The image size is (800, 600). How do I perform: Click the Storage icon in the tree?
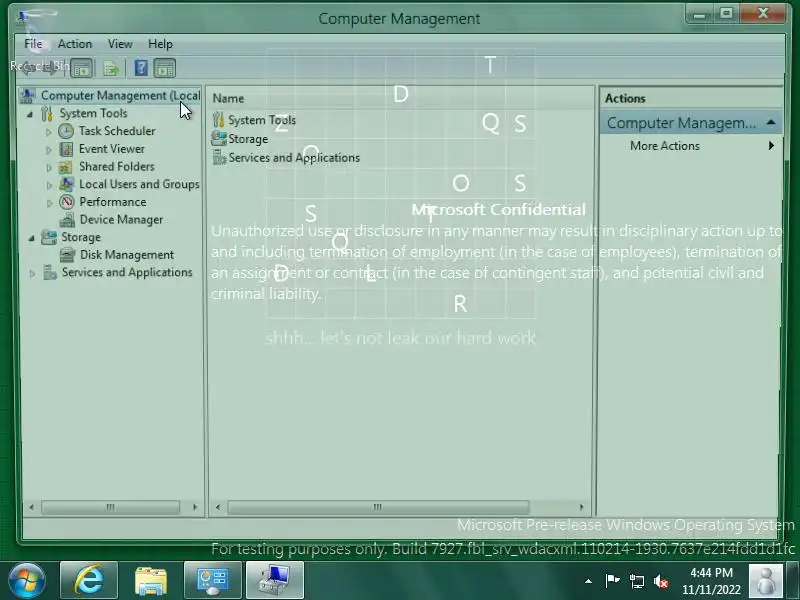tap(49, 237)
